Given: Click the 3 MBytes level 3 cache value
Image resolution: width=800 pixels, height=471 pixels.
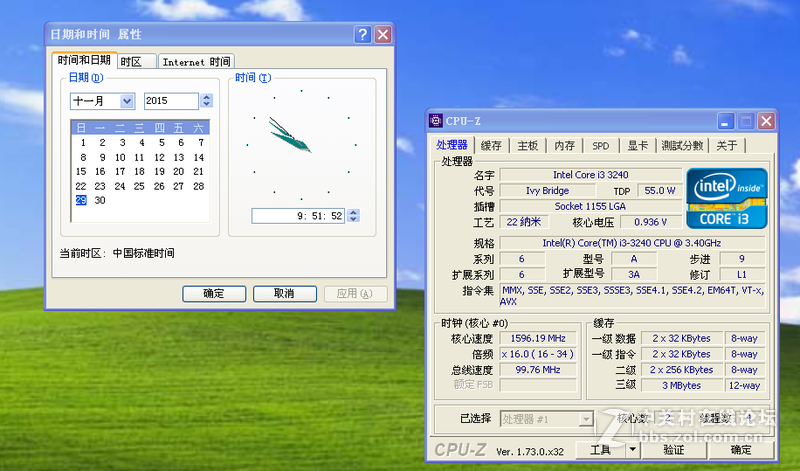Looking at the screenshot, I should [682, 386].
